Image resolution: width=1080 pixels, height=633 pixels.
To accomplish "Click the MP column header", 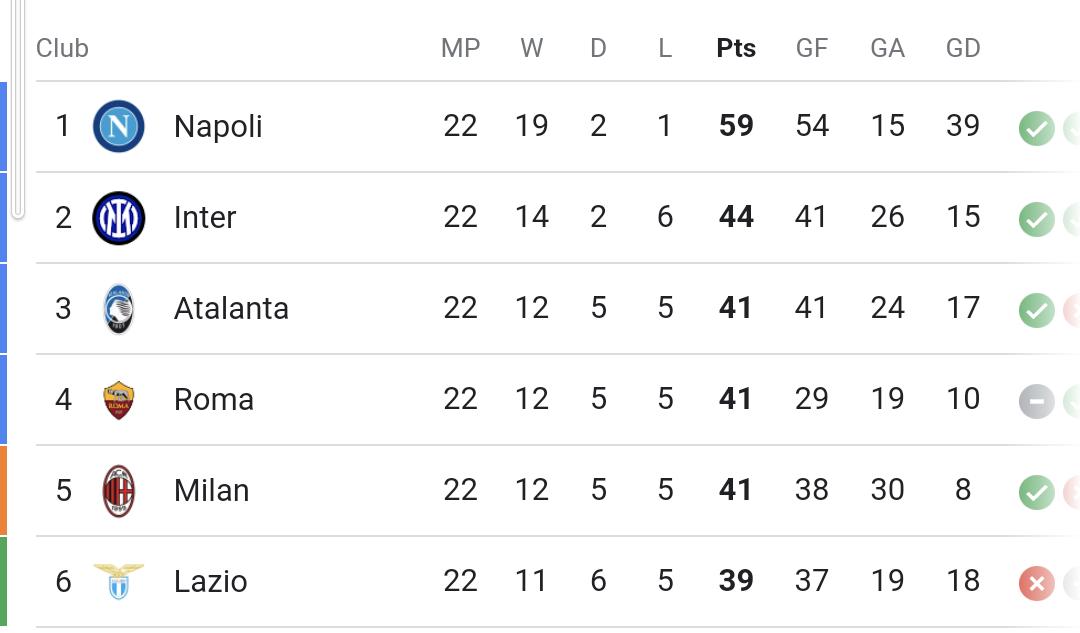I will click(x=460, y=48).
